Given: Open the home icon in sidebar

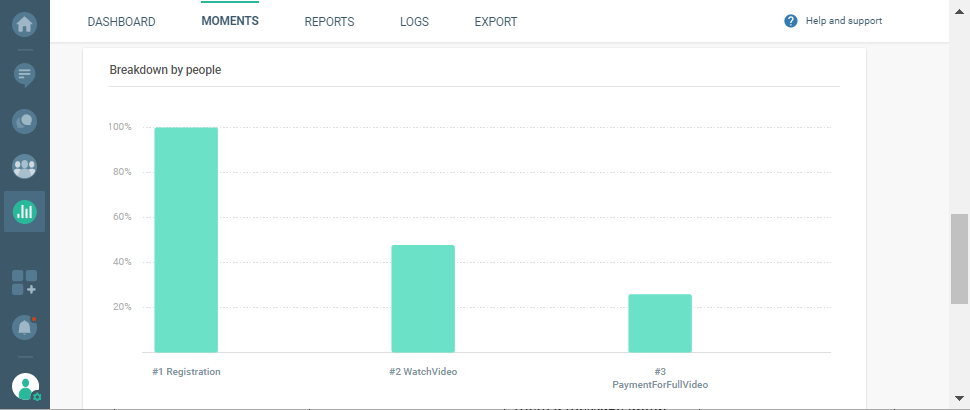Looking at the screenshot, I should [24, 21].
